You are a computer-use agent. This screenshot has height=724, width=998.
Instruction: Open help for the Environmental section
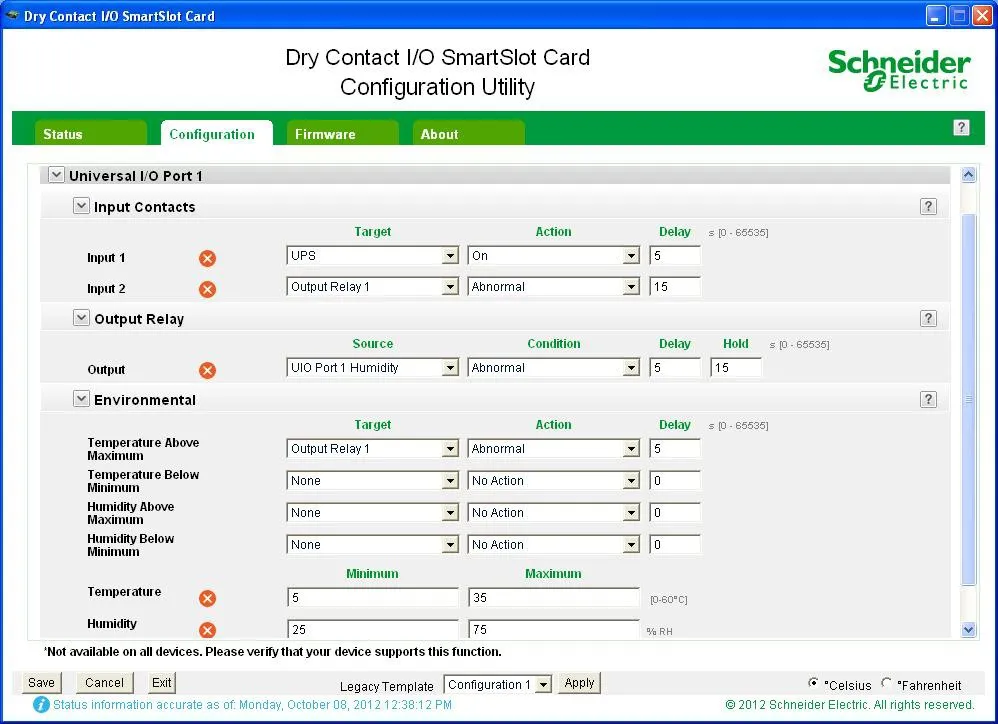(928, 398)
